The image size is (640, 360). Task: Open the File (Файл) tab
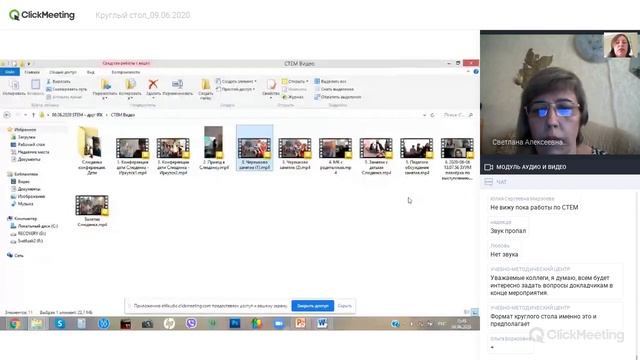tap(10, 72)
